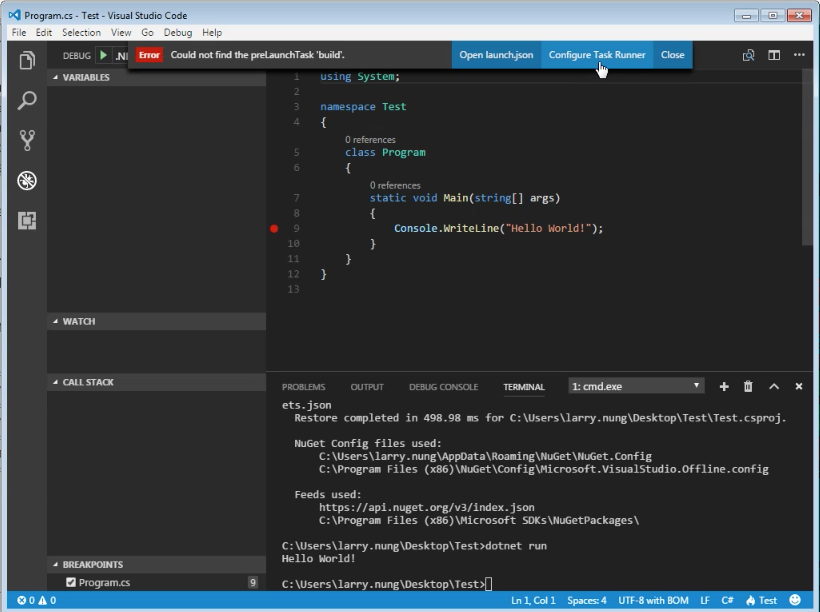Click the open changes preview icon
Screen dimensions: 820x612
coord(748,55)
